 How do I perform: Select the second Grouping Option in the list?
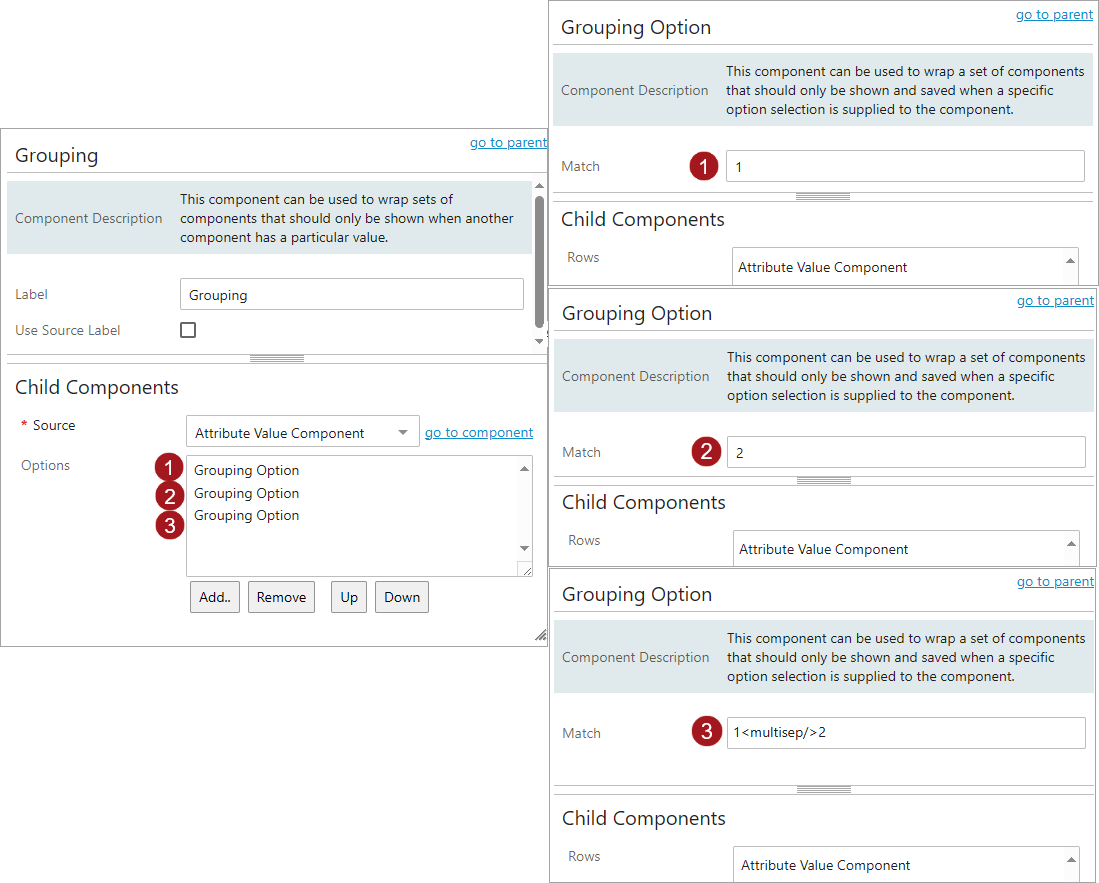(247, 493)
